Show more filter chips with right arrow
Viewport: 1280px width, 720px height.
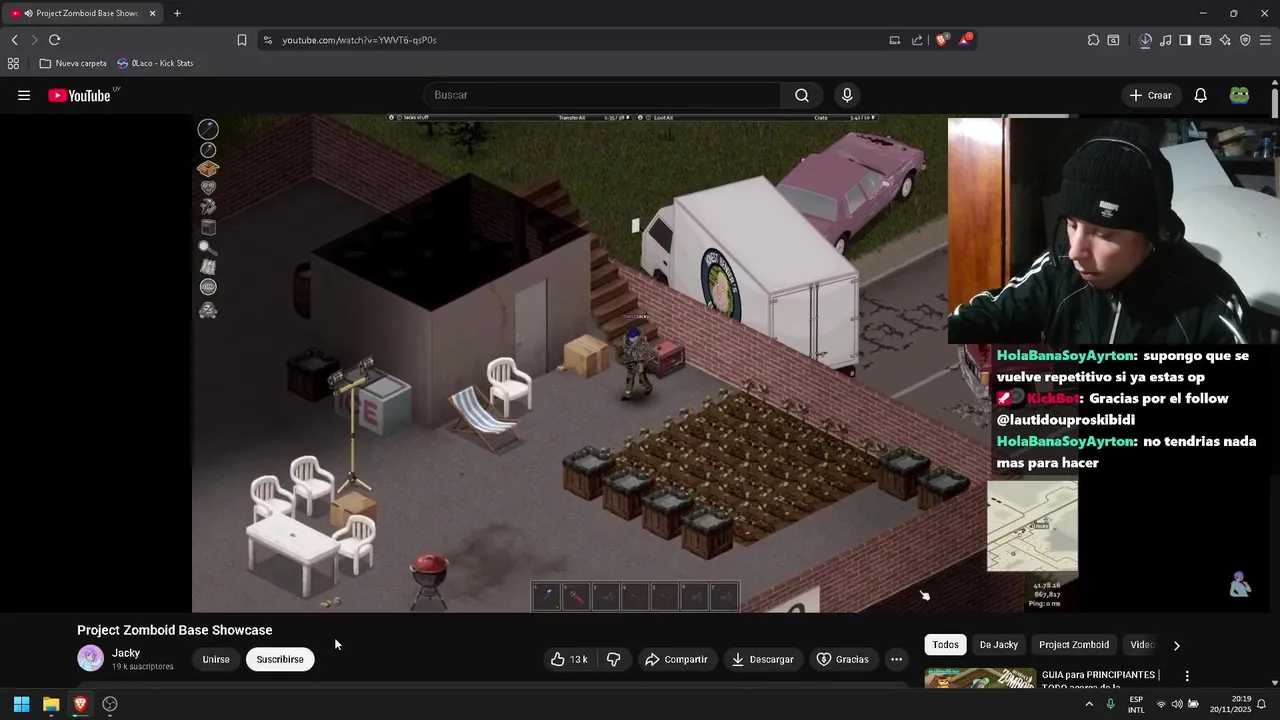point(1176,645)
